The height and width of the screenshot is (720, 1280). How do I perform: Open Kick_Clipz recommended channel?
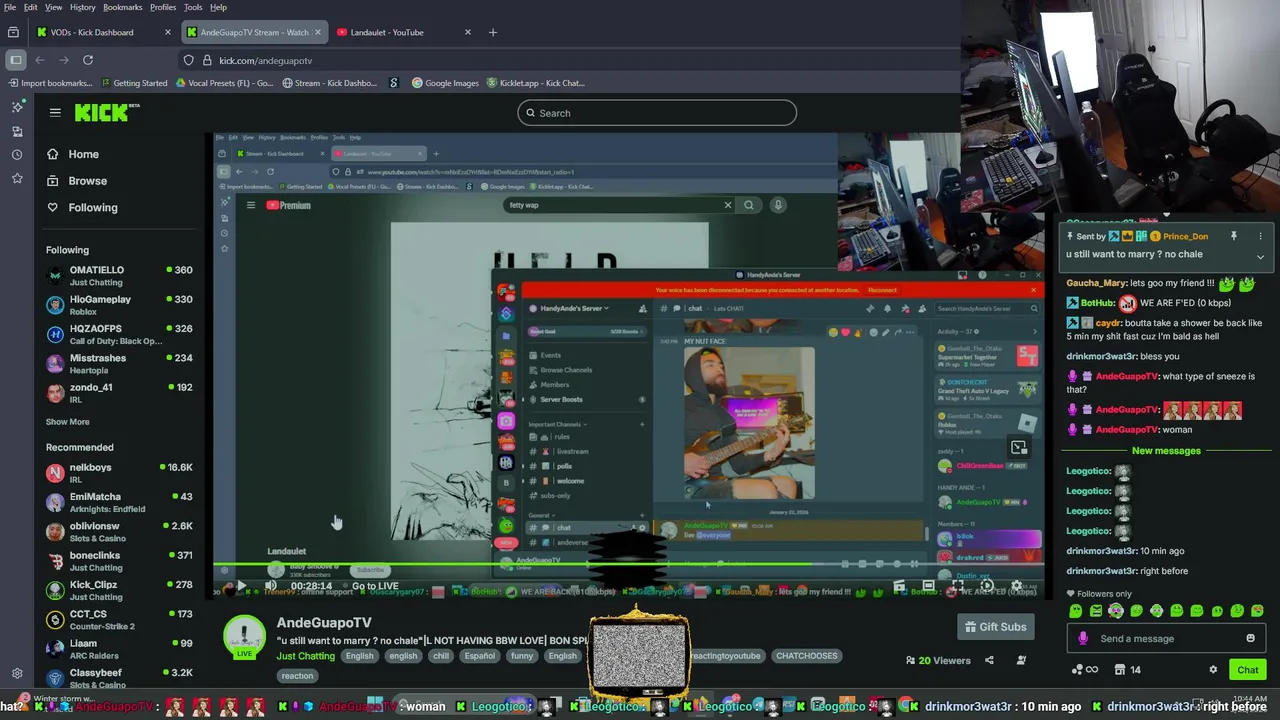point(119,590)
